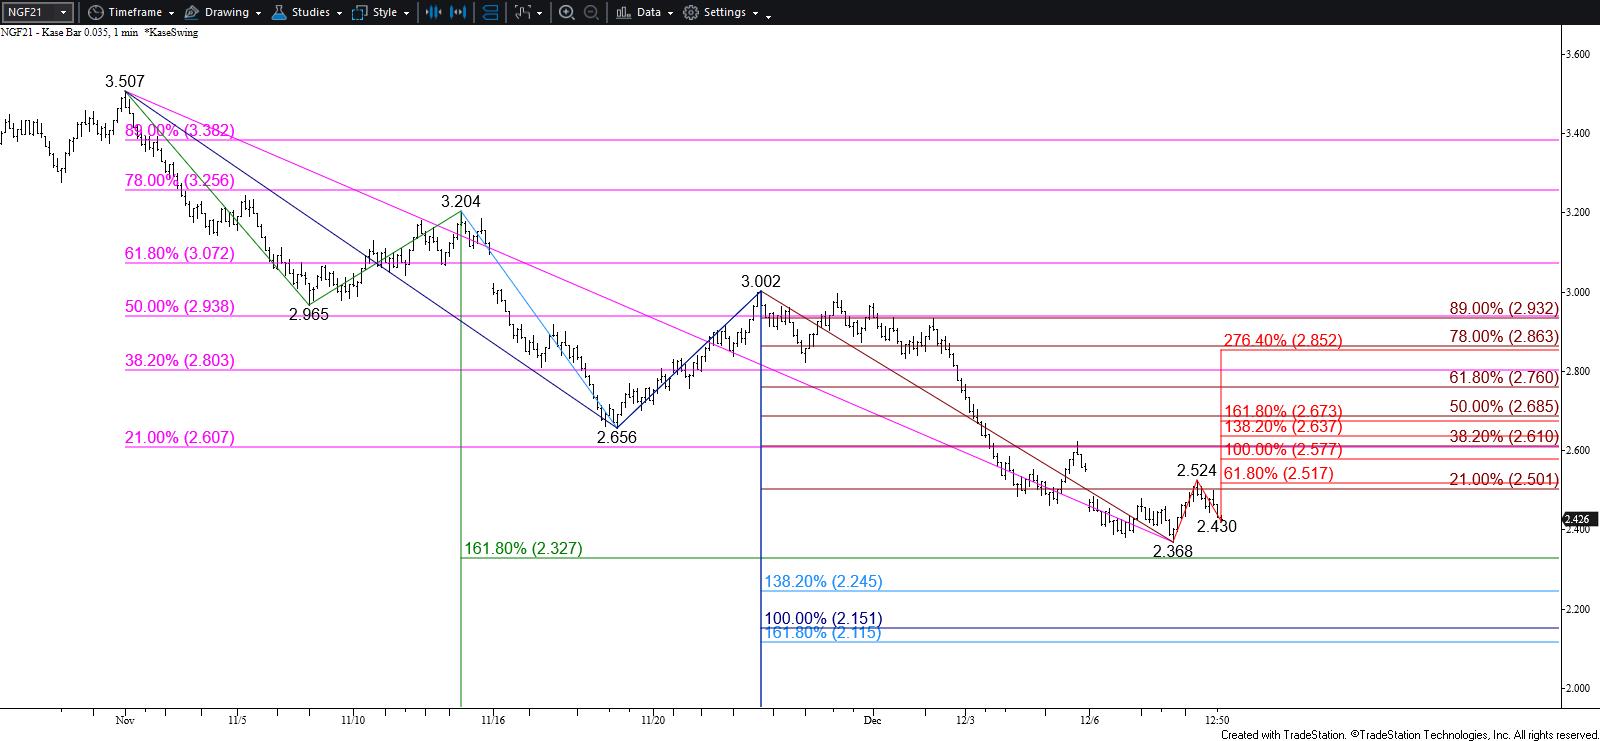Click the Timeframe button label

tap(135, 13)
